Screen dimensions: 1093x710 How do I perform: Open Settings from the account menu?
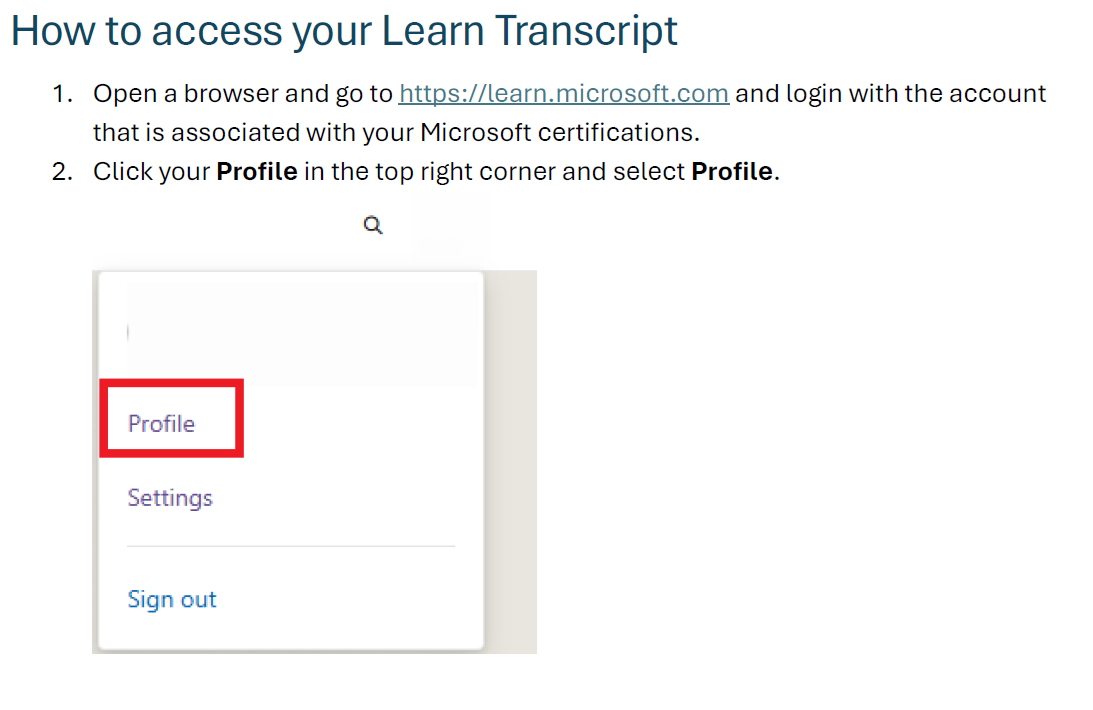[x=170, y=498]
